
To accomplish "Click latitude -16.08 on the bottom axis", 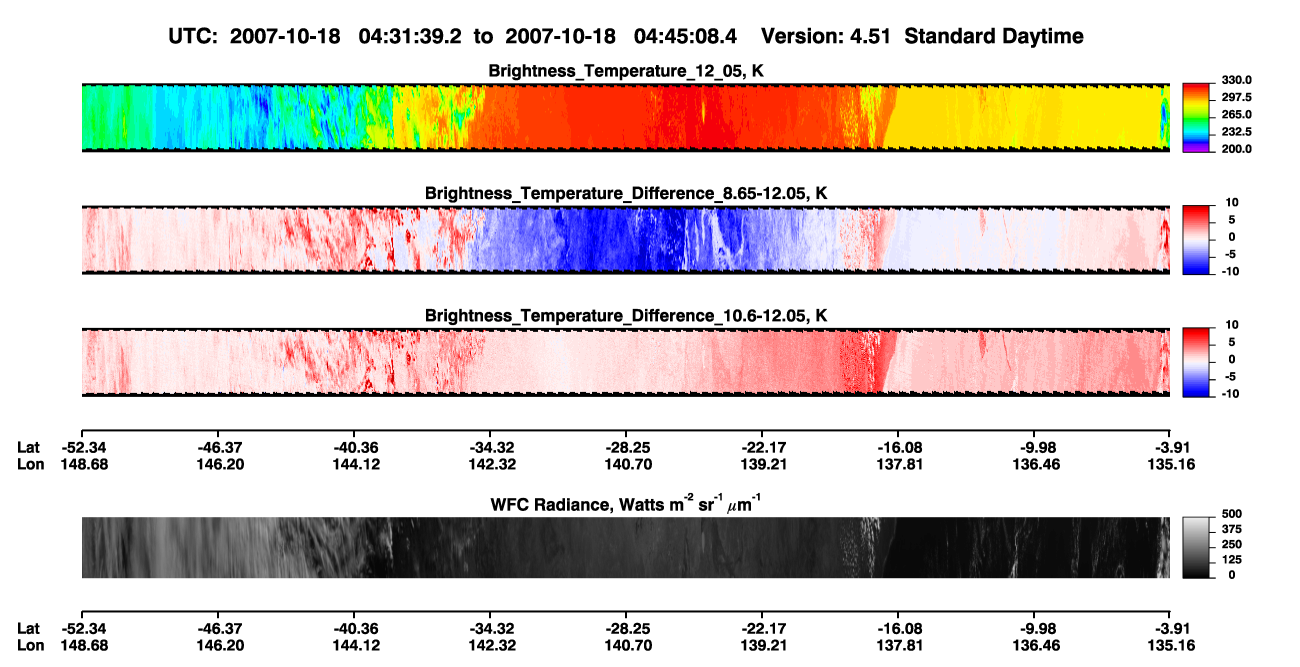I will pos(899,628).
